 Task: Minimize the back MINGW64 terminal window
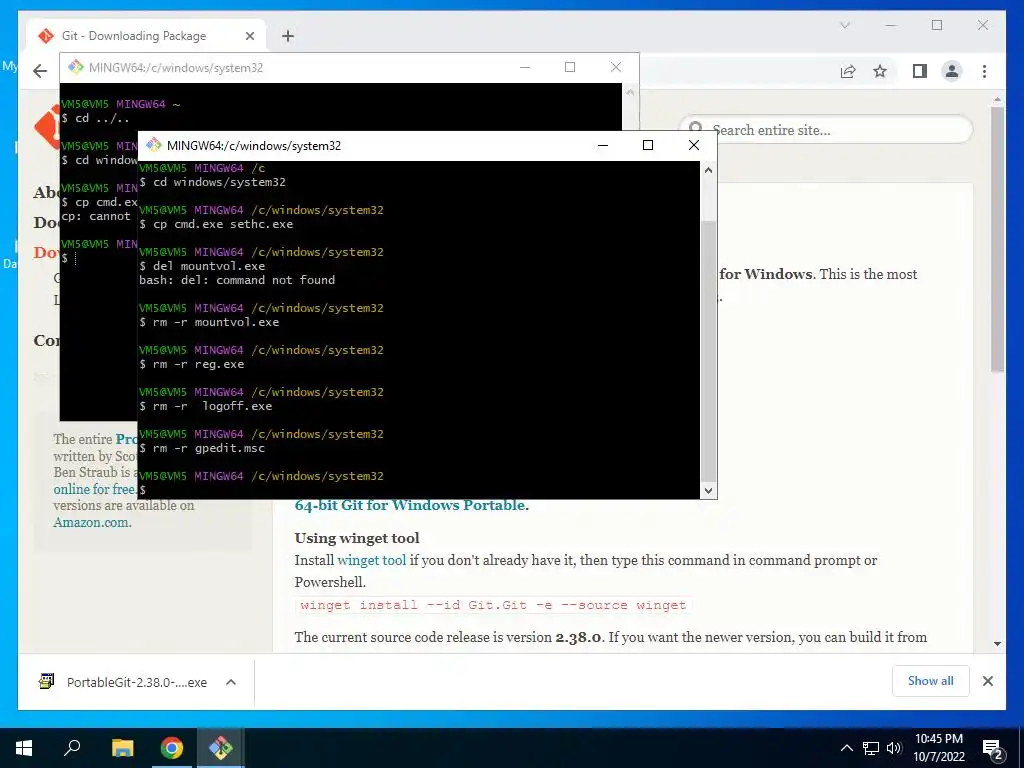(x=525, y=67)
